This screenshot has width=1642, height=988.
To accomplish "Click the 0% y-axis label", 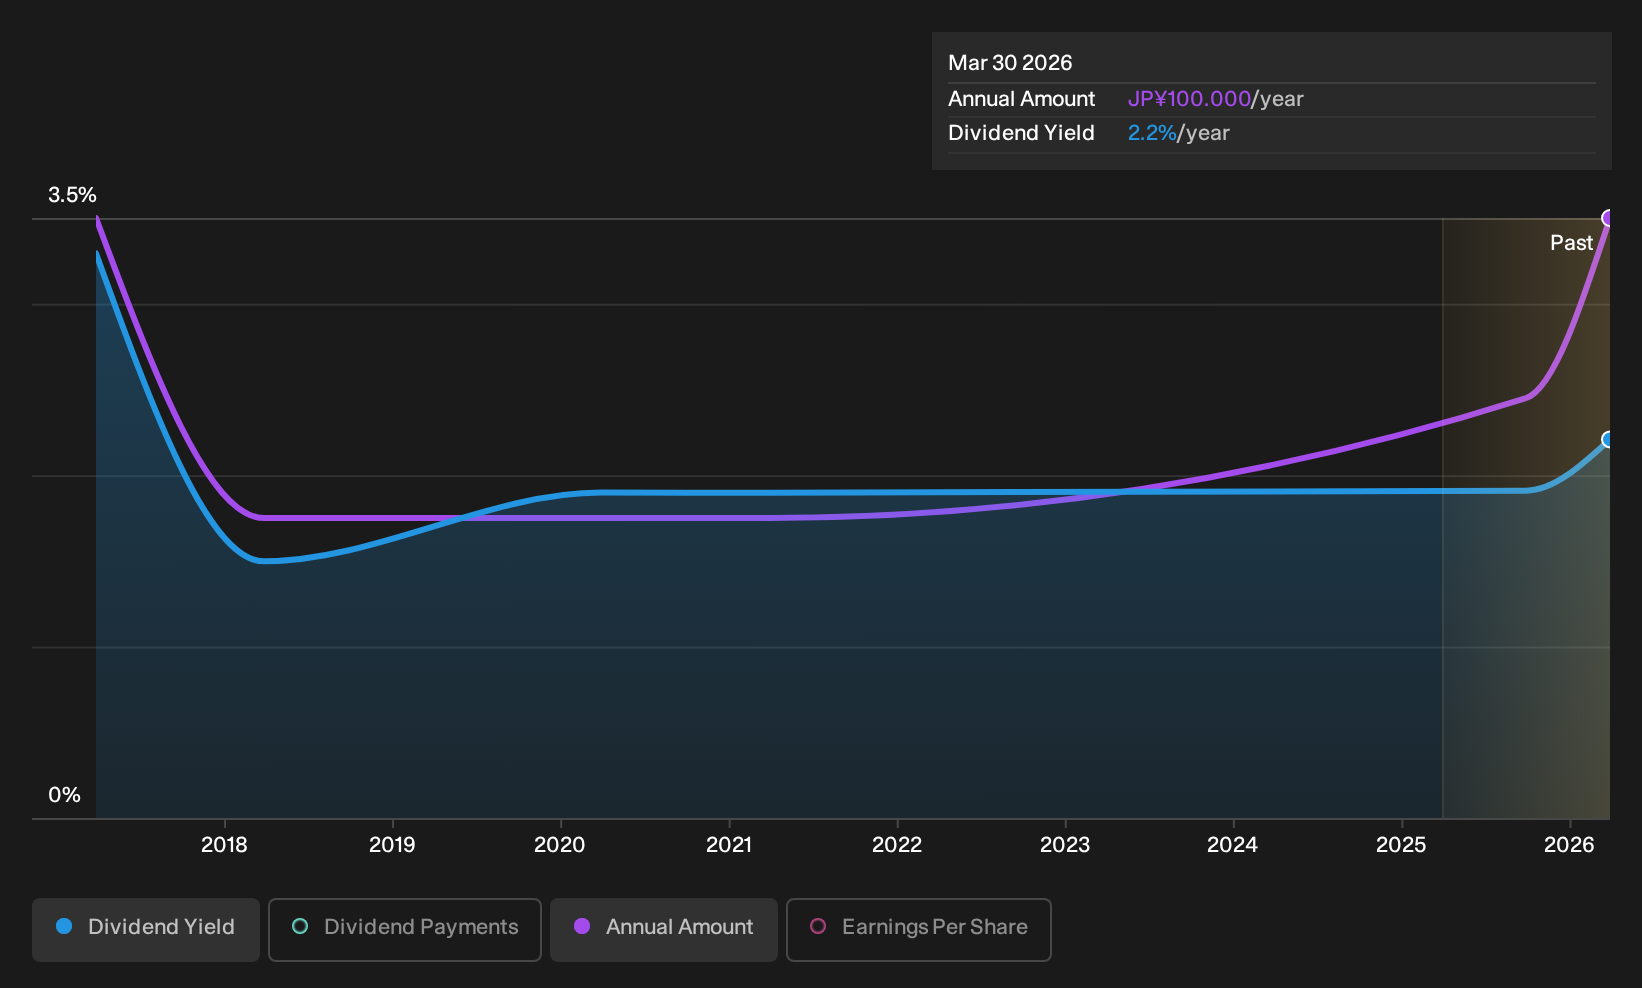I will coord(64,795).
